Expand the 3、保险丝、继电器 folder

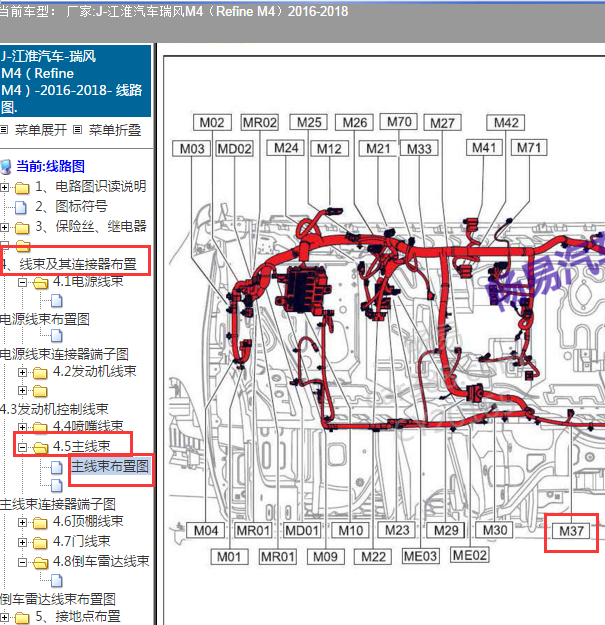pos(4,227)
